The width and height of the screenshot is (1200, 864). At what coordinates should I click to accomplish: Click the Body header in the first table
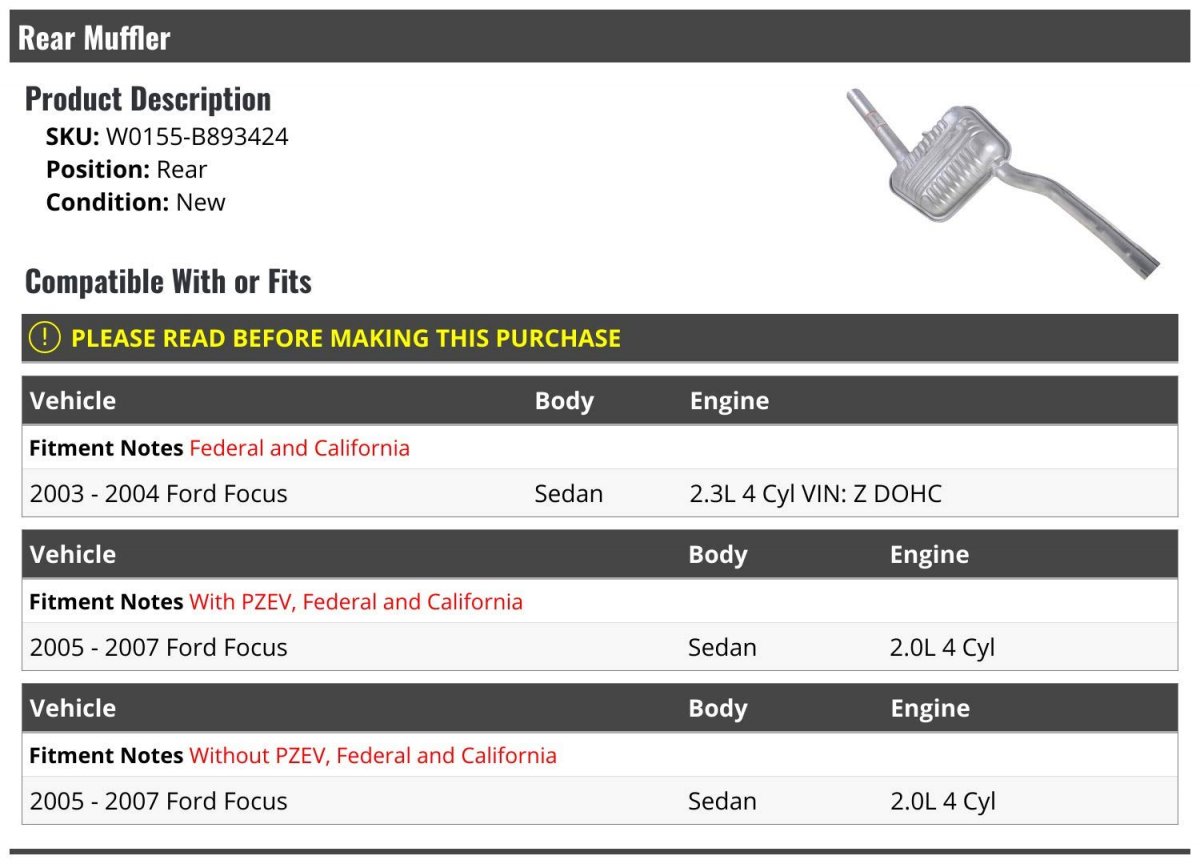pos(564,401)
